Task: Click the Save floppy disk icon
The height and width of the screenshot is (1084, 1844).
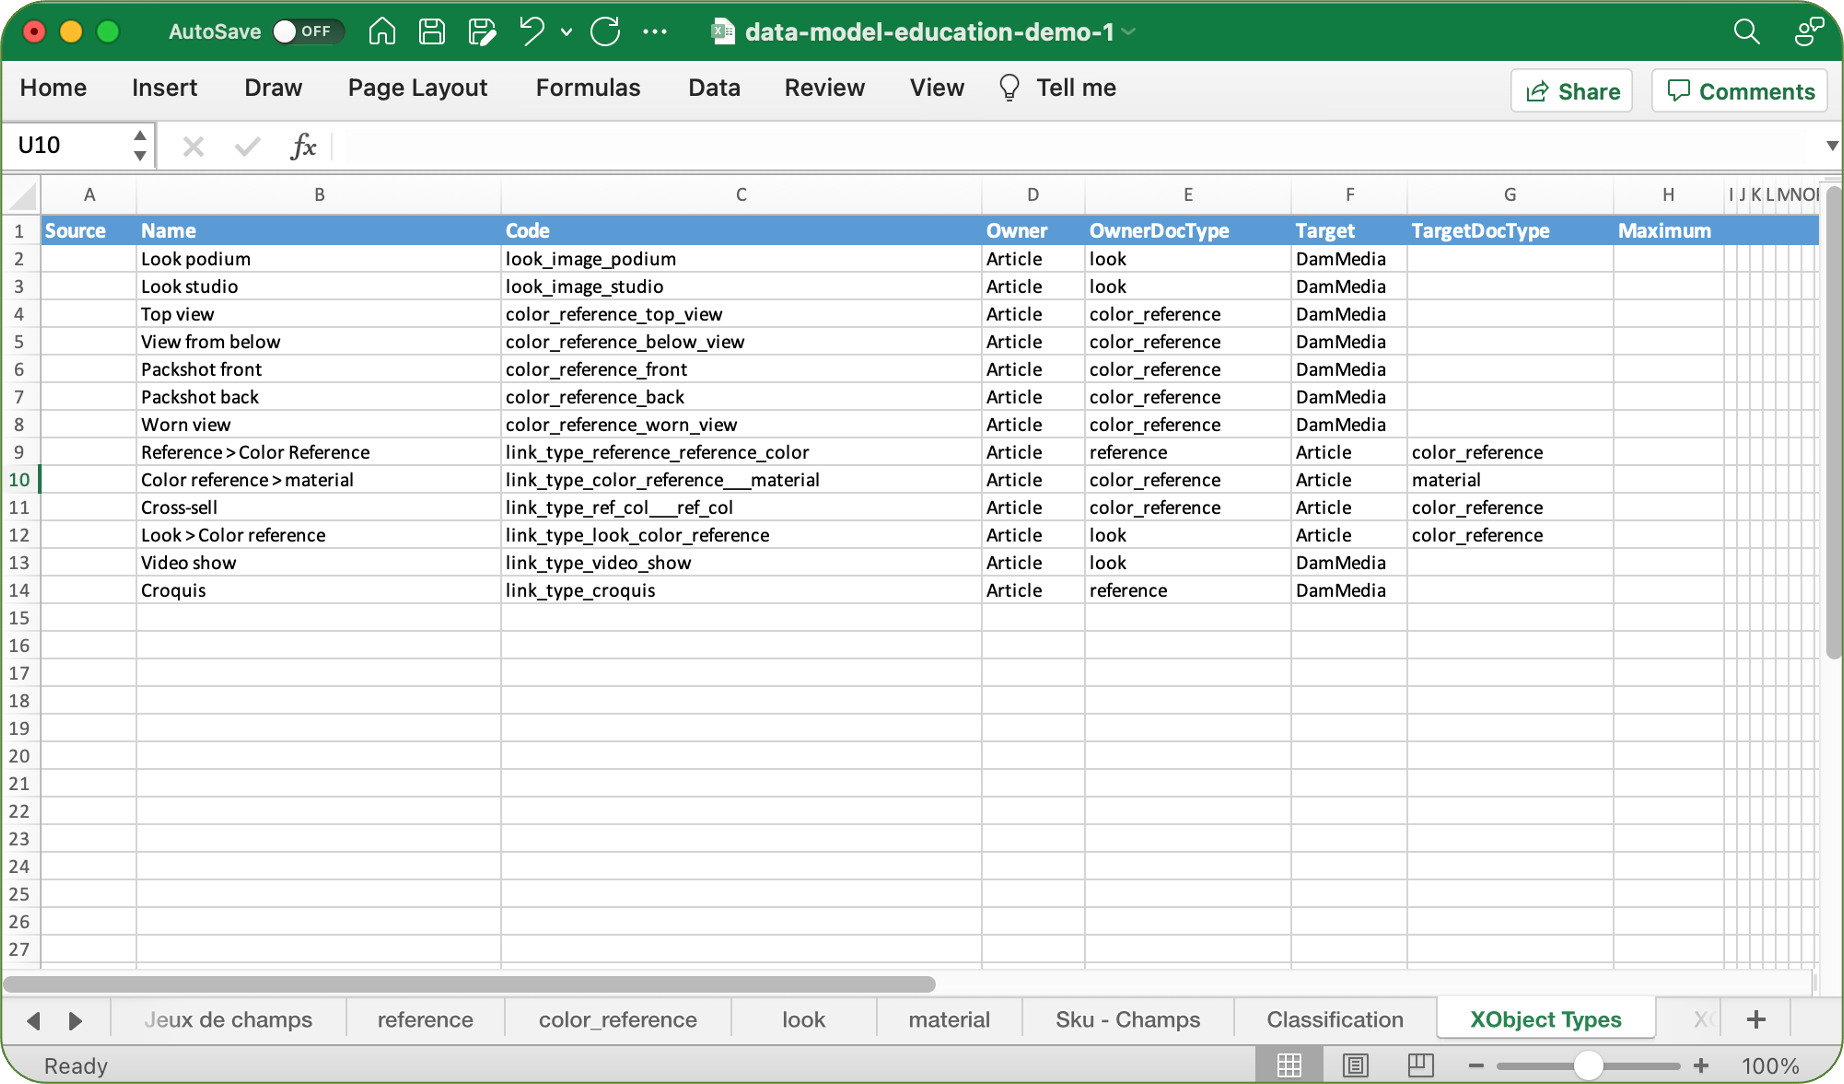Action: (432, 31)
